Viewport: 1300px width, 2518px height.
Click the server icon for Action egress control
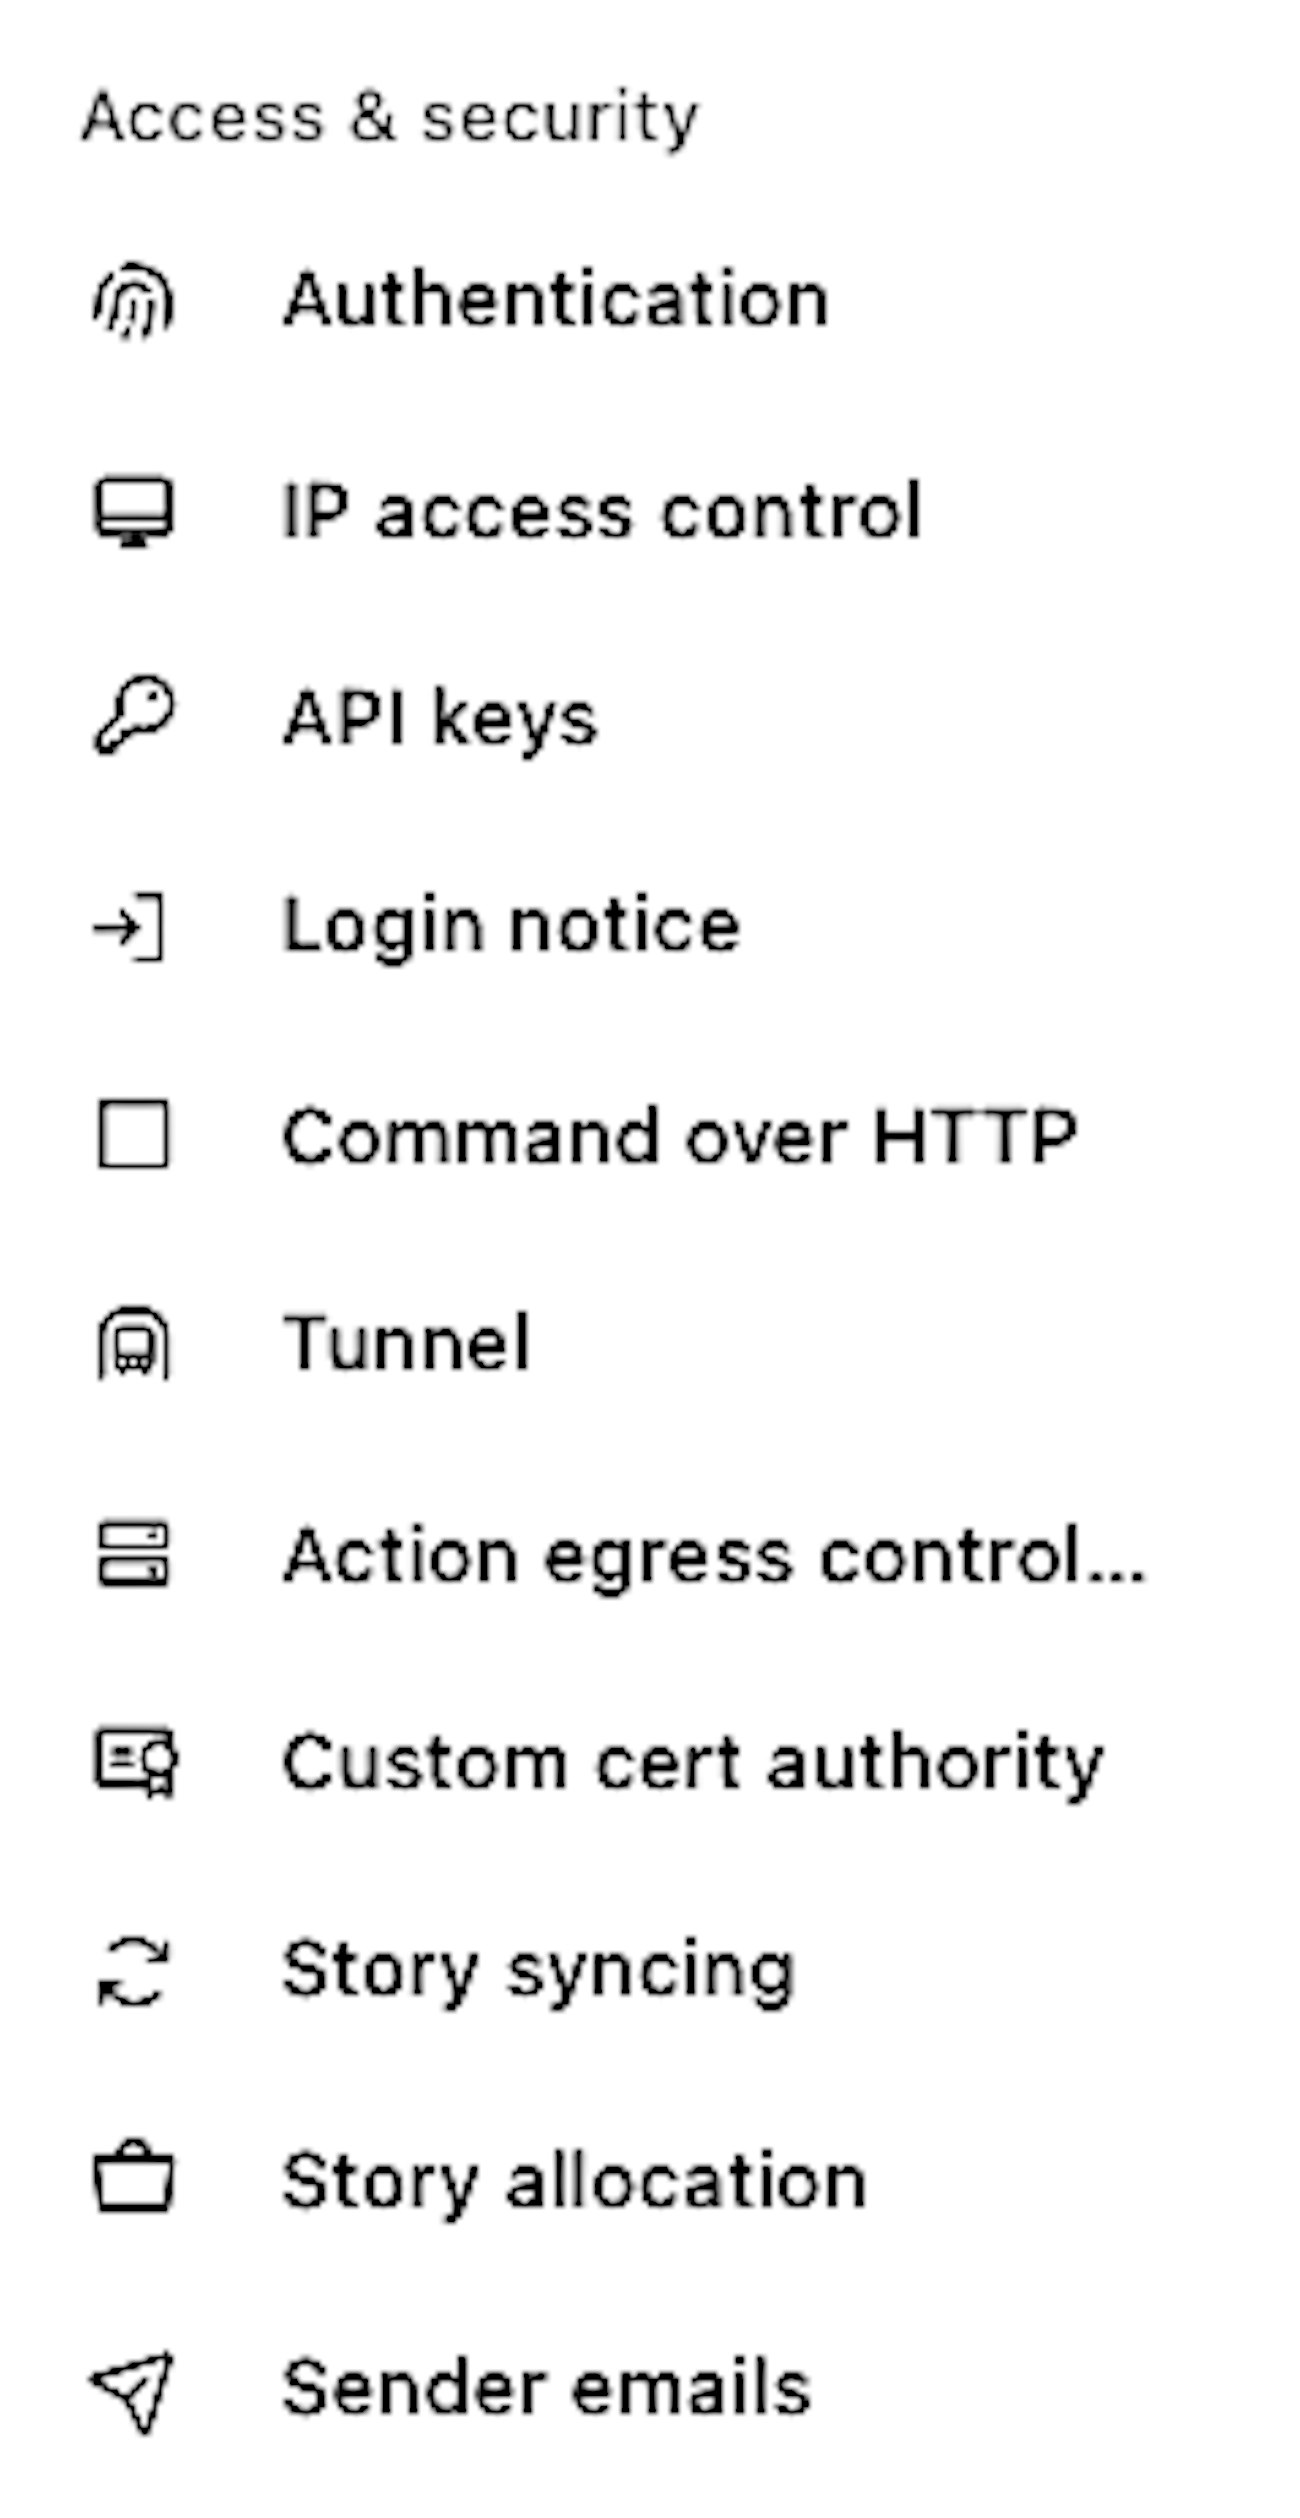click(134, 1555)
